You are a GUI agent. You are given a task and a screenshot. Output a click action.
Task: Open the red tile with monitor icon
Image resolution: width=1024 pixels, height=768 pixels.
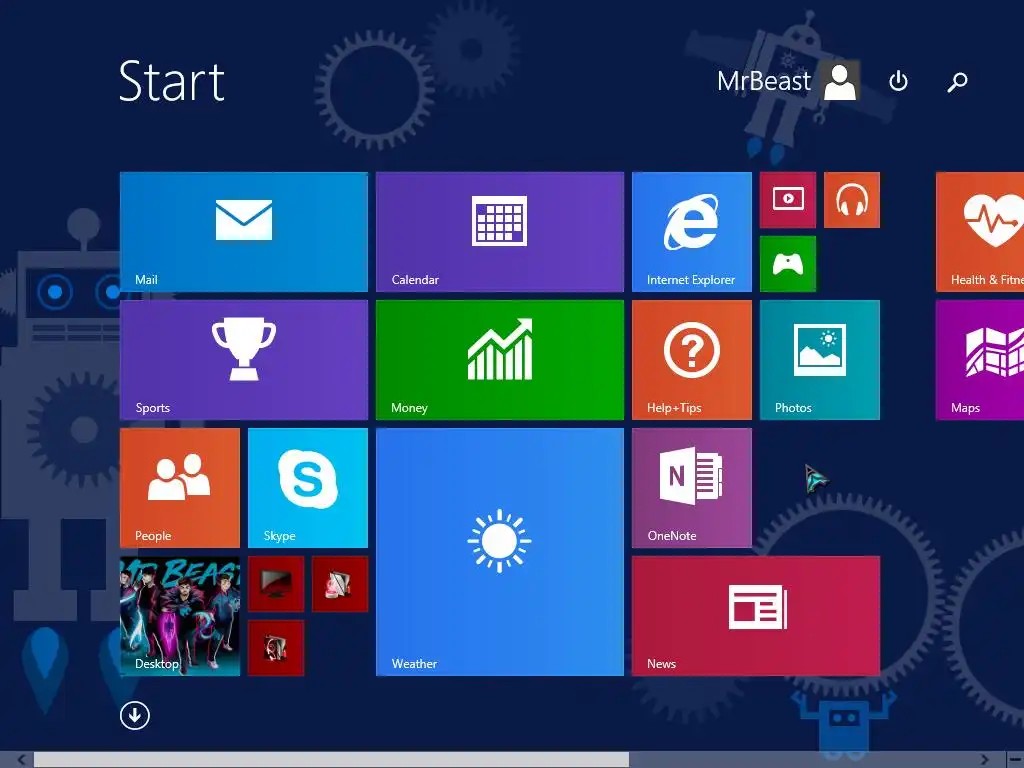point(276,584)
